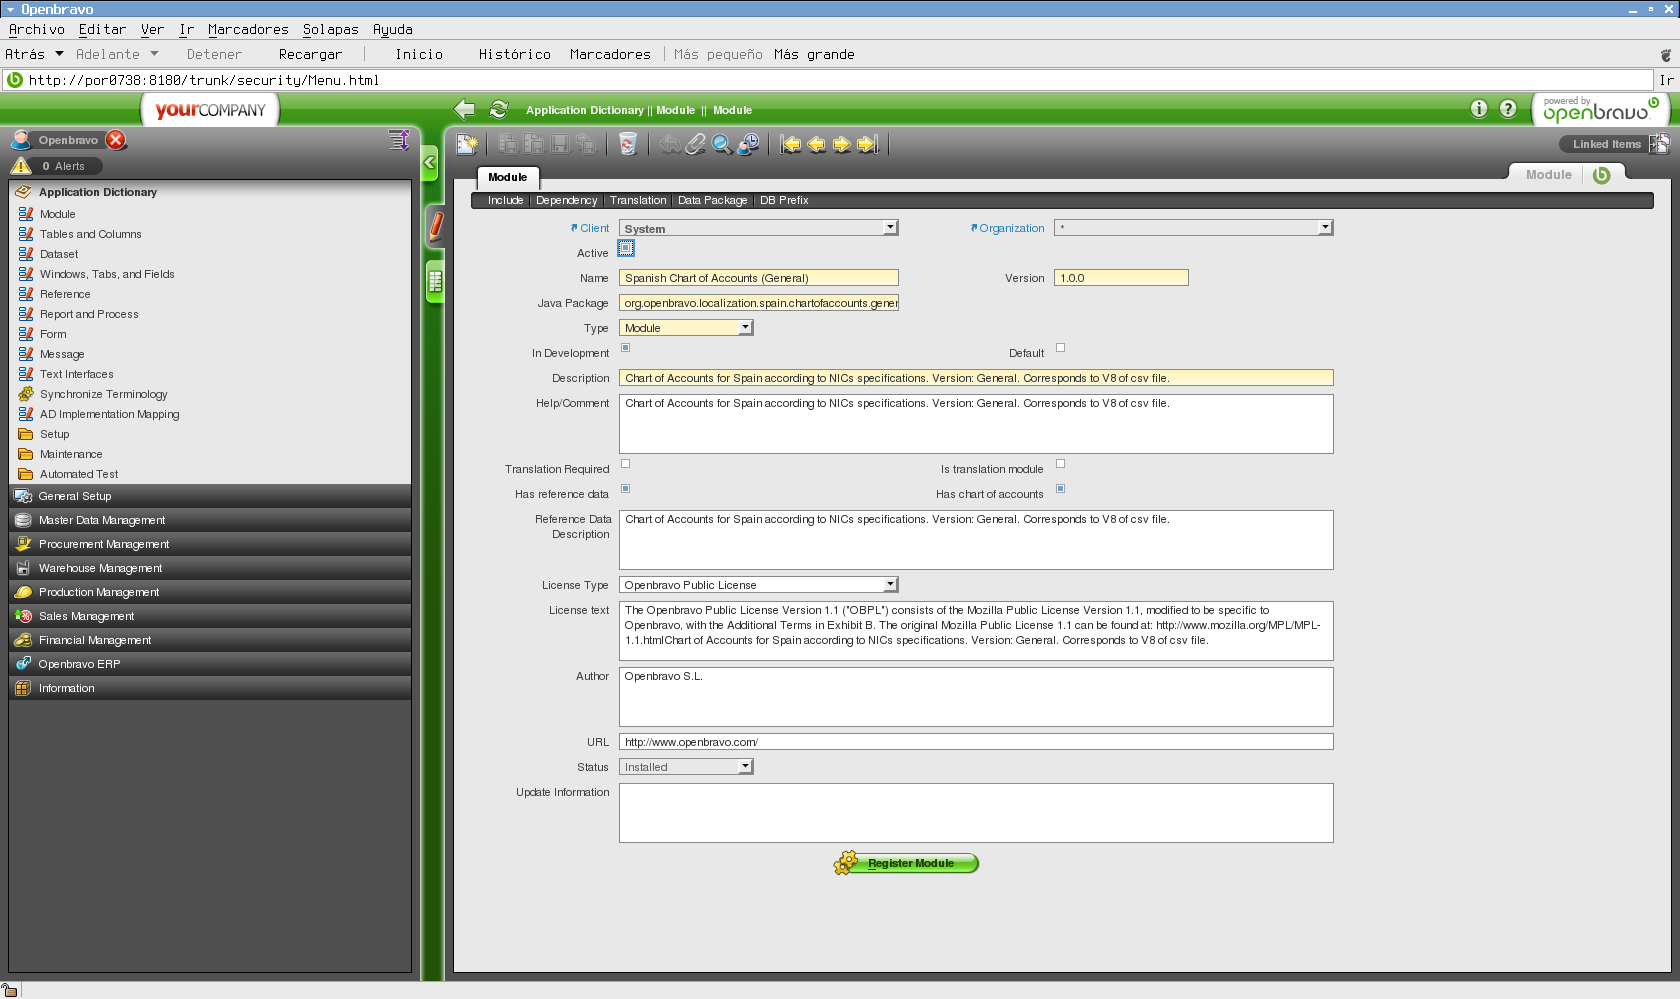This screenshot has width=1680, height=999.
Task: Toggle the In Development checkbox
Action: tap(626, 348)
